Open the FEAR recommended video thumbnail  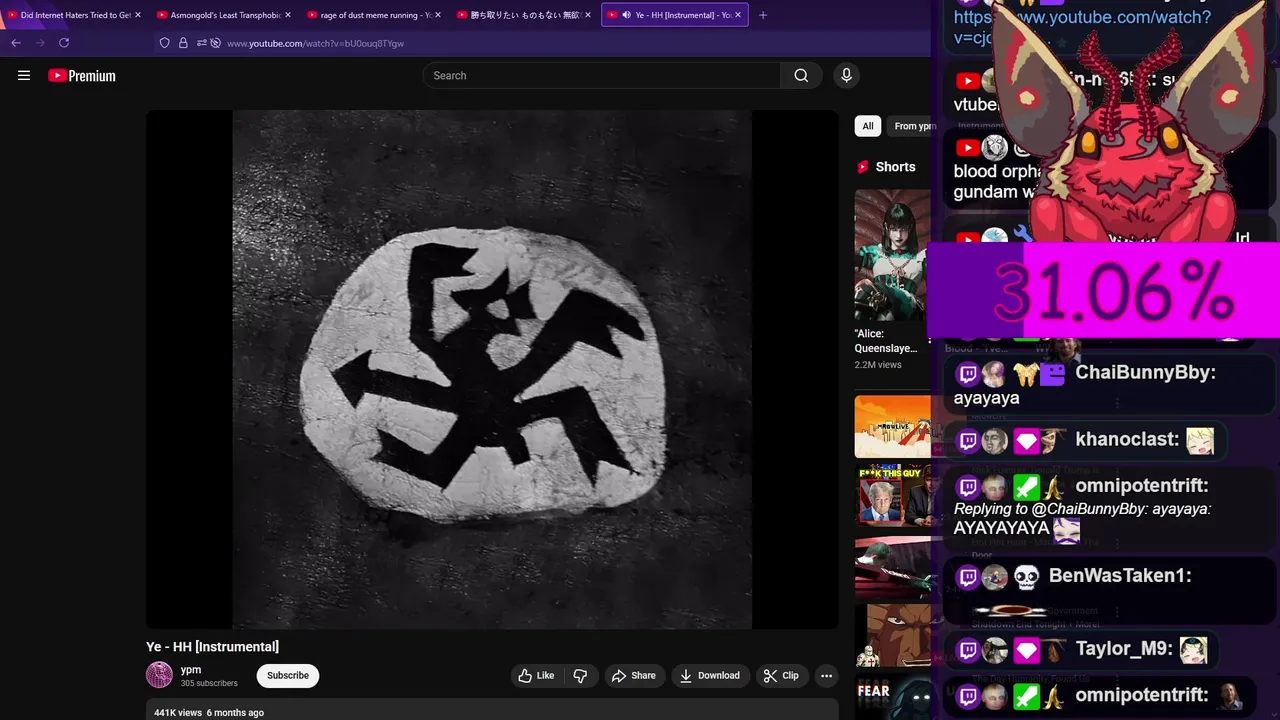coord(895,697)
